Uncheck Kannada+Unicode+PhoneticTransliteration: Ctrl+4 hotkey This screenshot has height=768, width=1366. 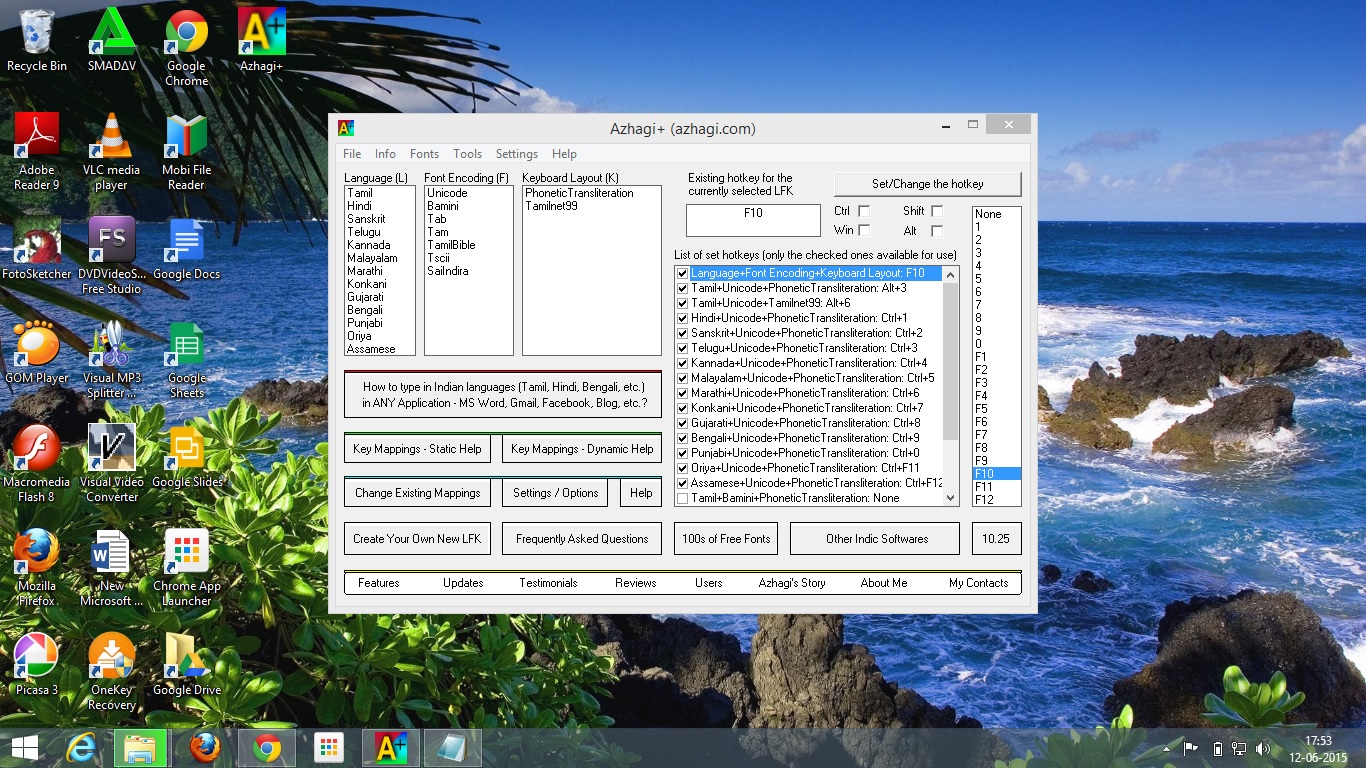[682, 363]
